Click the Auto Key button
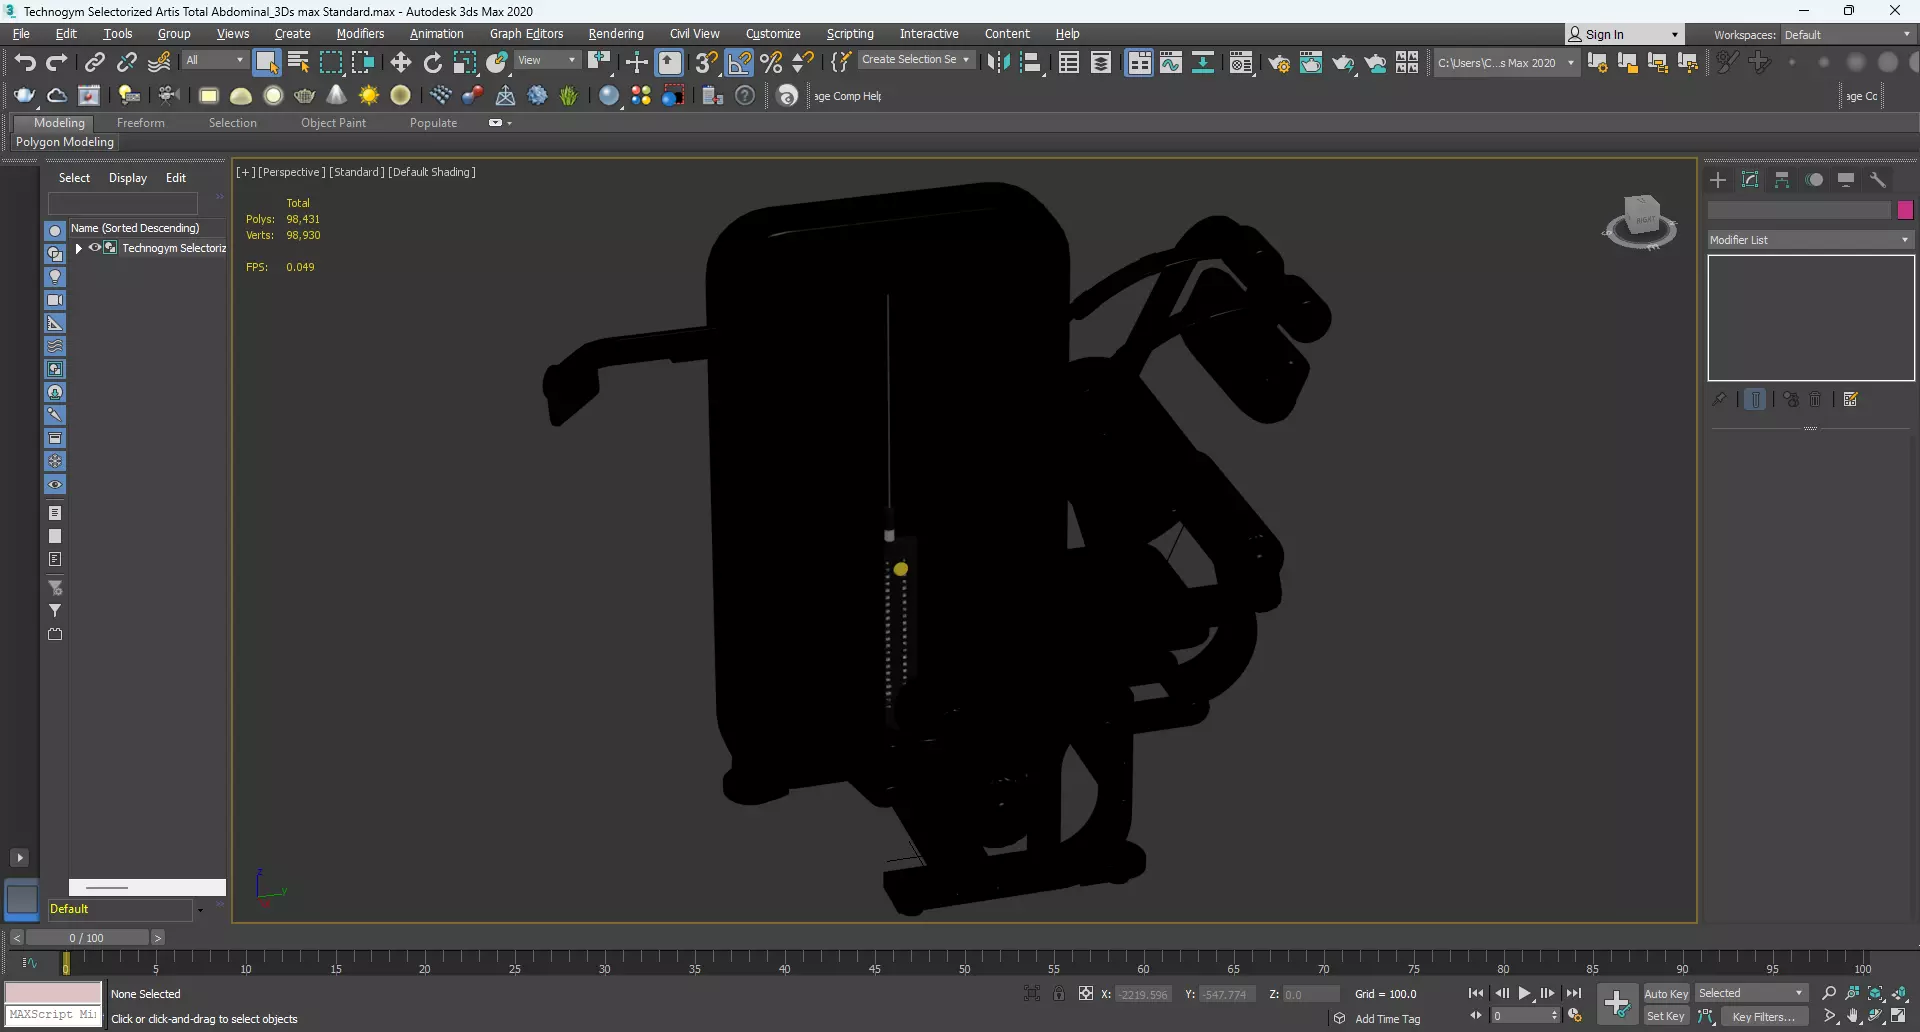1920x1032 pixels. [1666, 993]
